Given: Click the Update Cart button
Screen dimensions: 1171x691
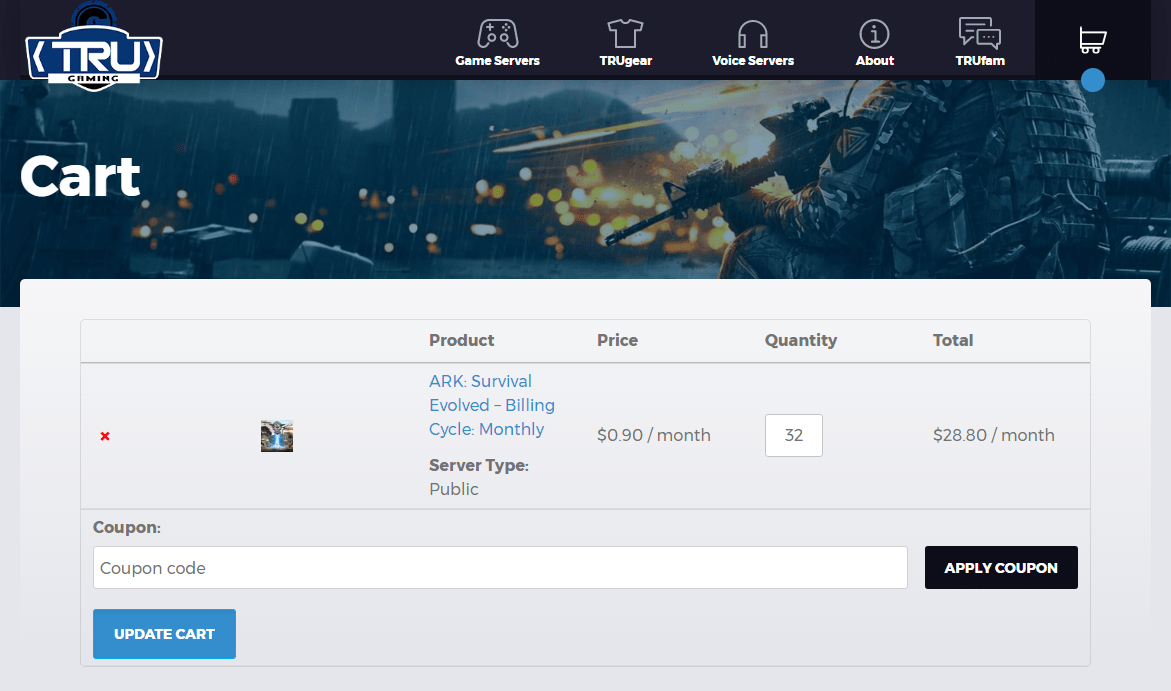Looking at the screenshot, I should [x=164, y=634].
